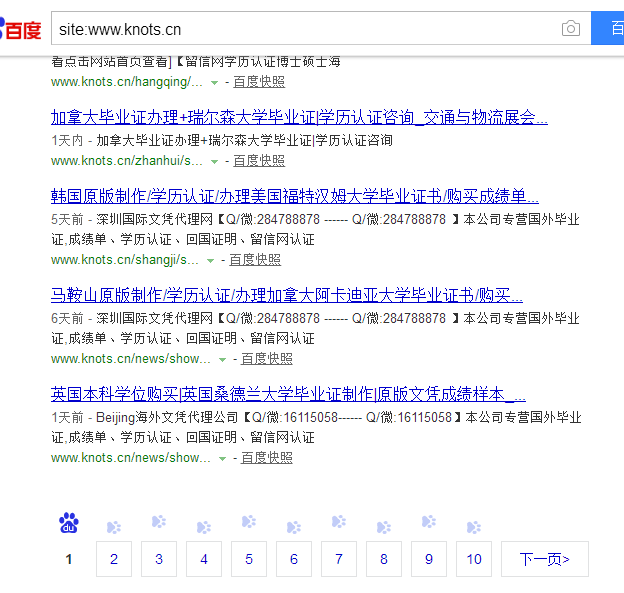
Task: Click the Baidu logo
Action: tap(20, 28)
